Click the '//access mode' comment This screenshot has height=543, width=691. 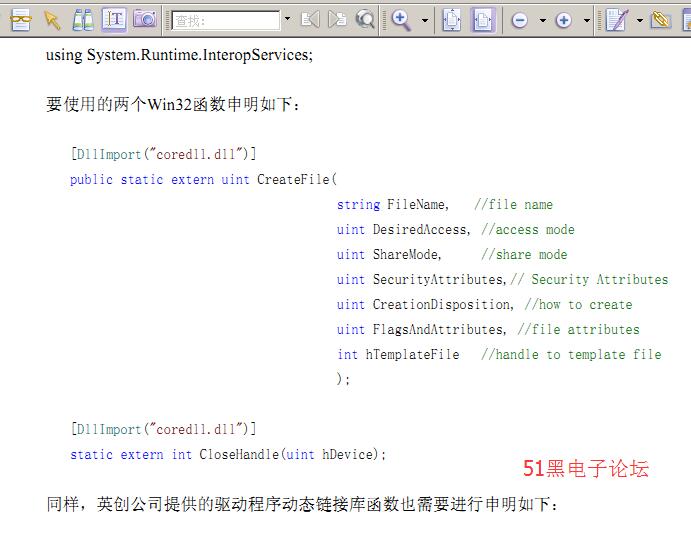pyautogui.click(x=528, y=230)
